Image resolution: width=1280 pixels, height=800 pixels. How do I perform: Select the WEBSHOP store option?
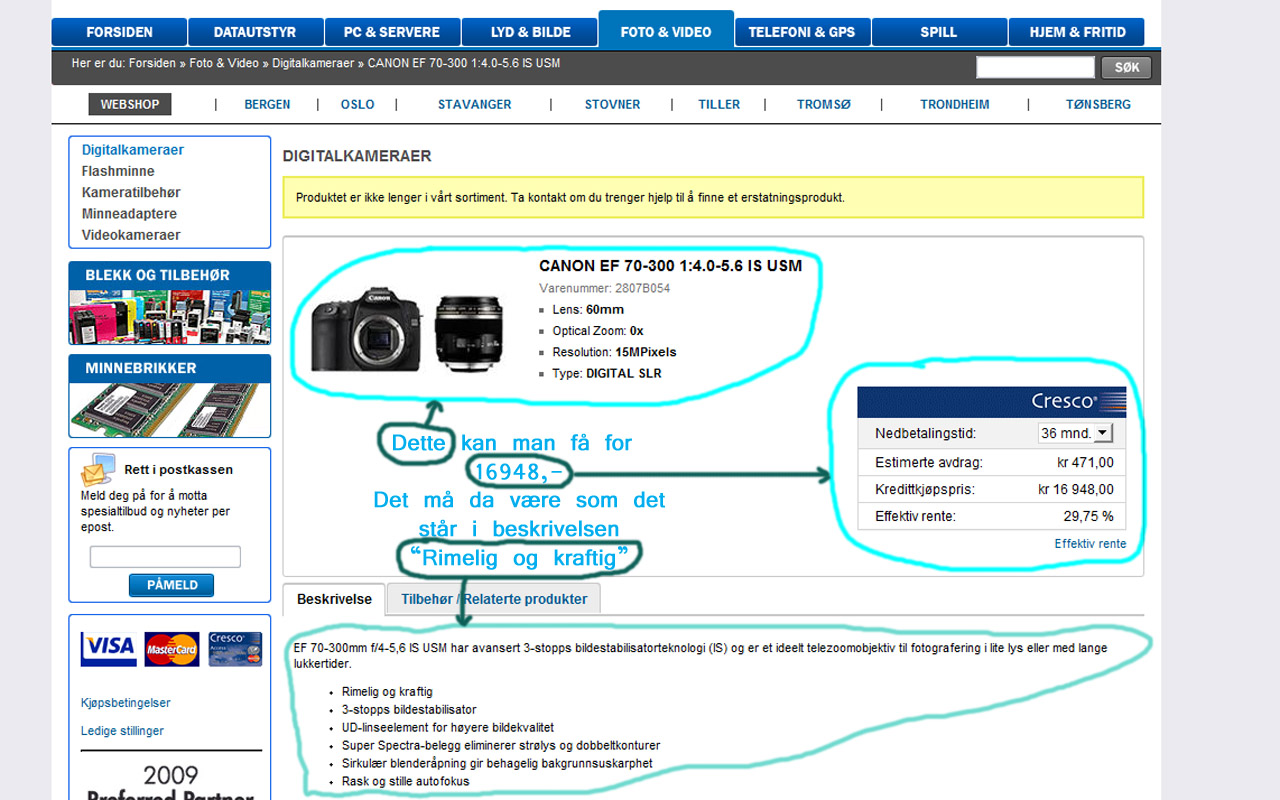pos(129,104)
